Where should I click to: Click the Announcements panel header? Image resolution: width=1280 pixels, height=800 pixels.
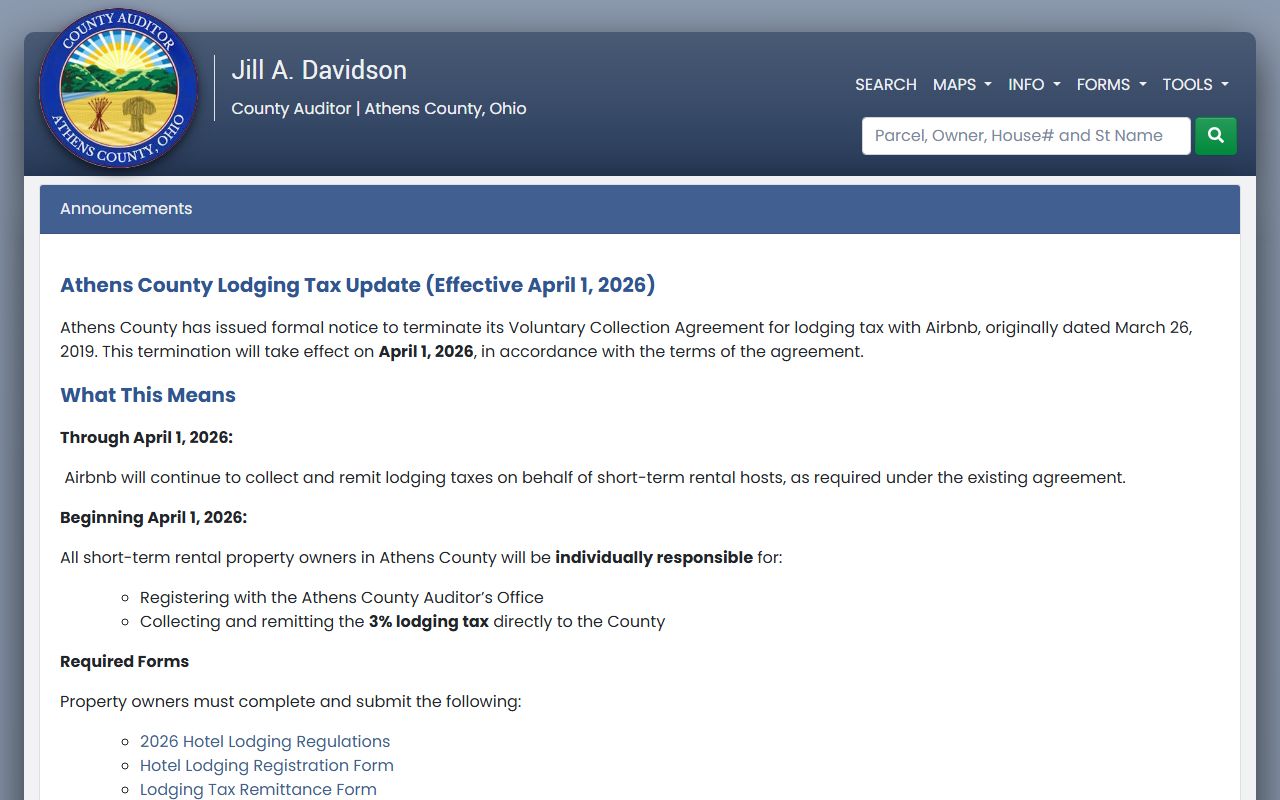pyautogui.click(x=640, y=209)
